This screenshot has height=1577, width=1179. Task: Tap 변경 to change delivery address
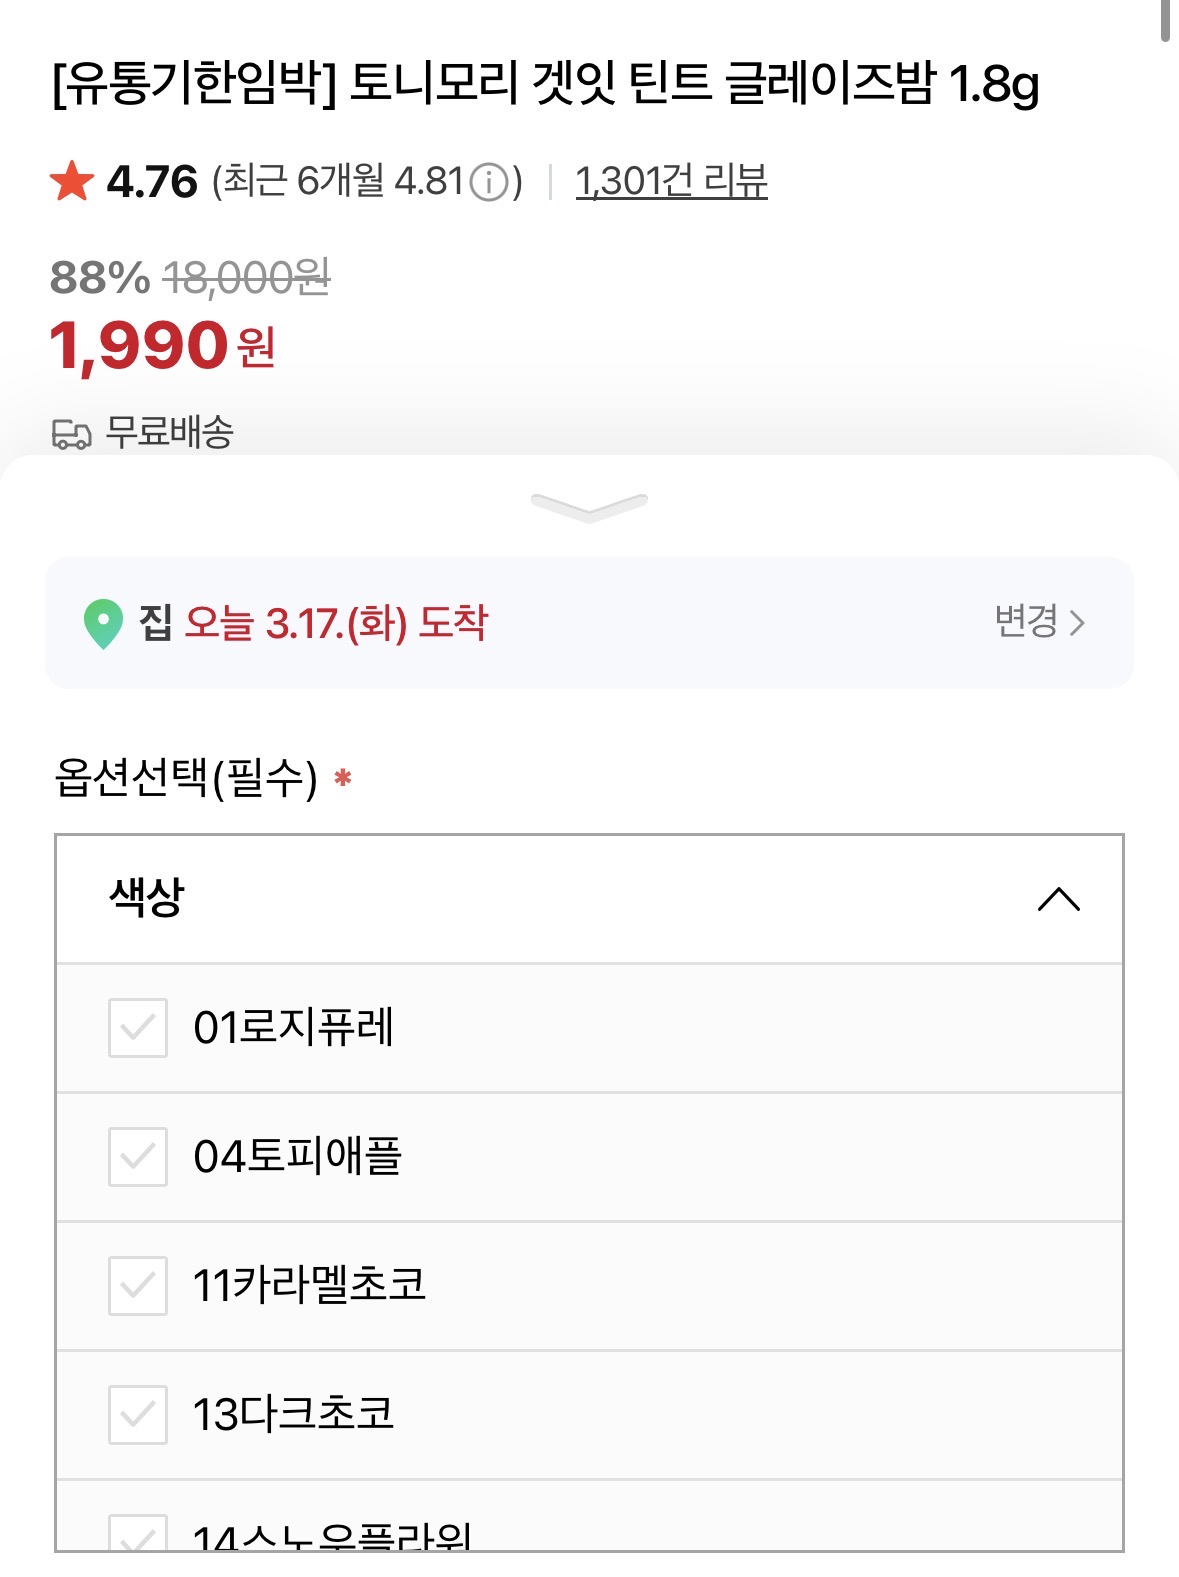tap(1039, 622)
